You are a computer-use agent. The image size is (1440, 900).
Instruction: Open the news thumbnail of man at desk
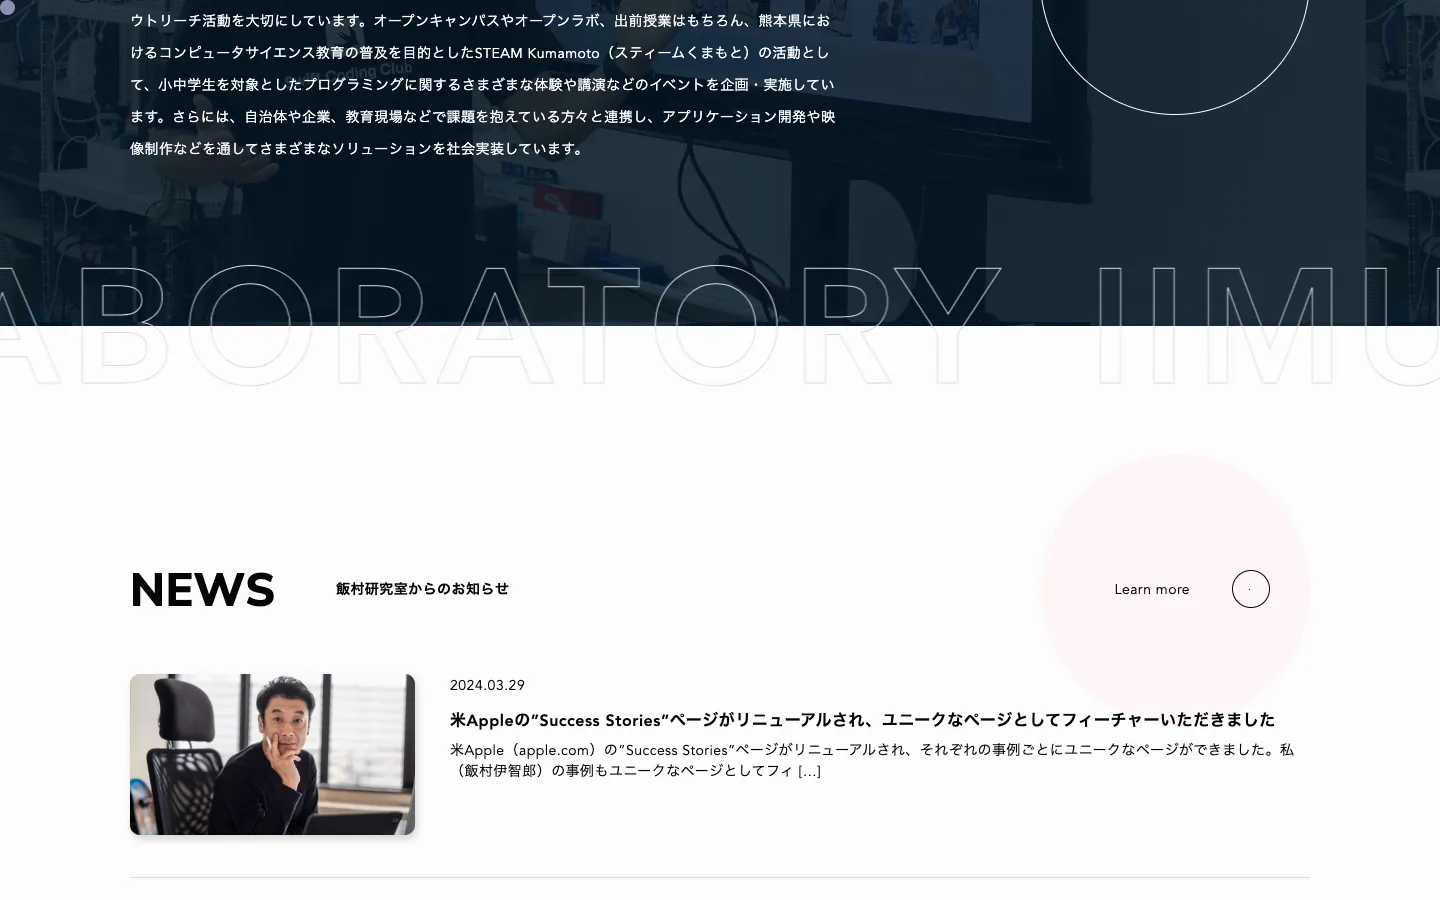coord(272,754)
